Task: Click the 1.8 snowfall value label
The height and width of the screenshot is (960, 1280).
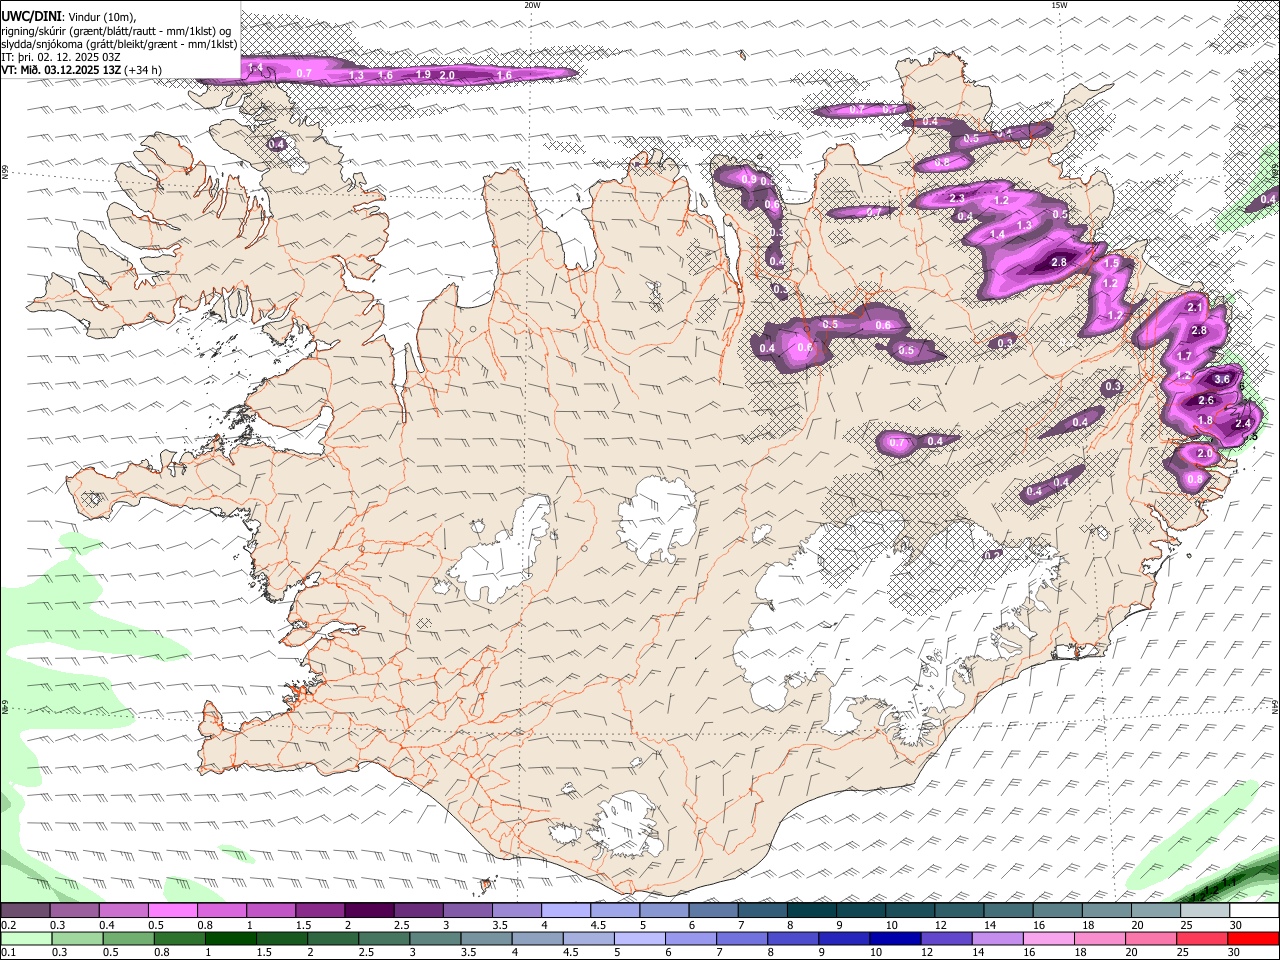Action: [1205, 421]
